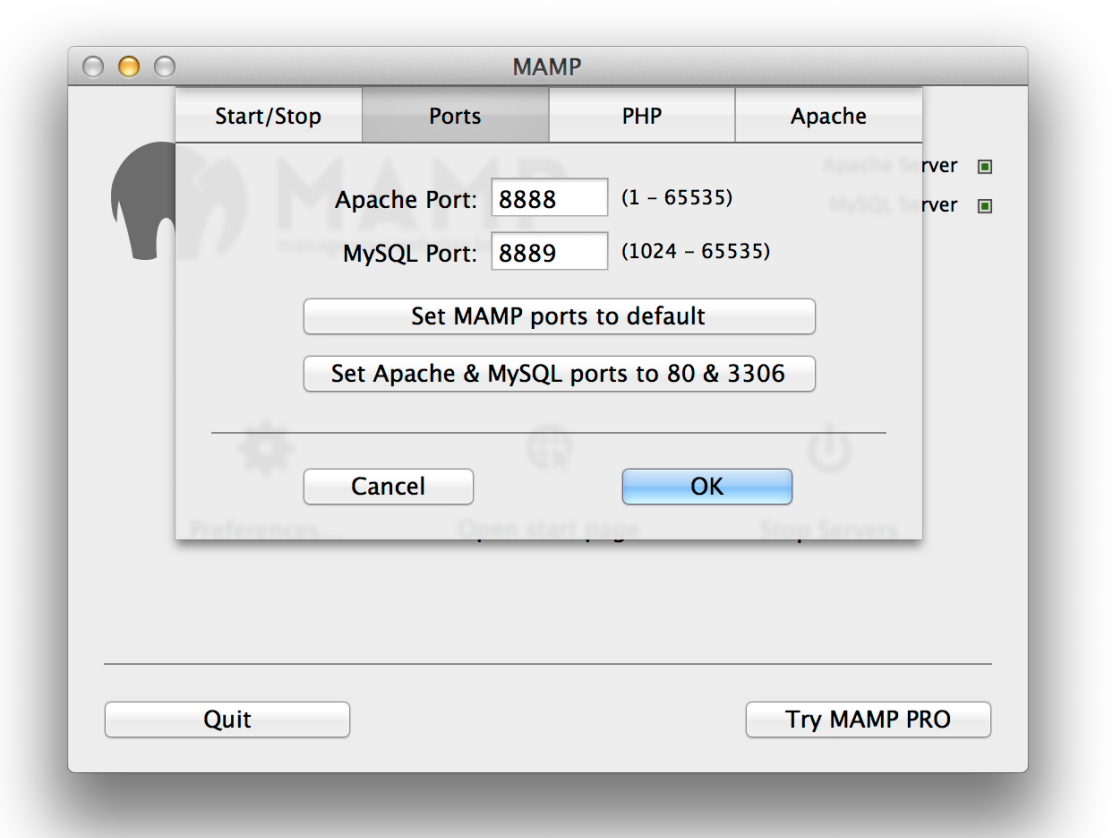The height and width of the screenshot is (838, 1116).
Task: Click the MySQL Server status indicator
Action: click(x=985, y=206)
